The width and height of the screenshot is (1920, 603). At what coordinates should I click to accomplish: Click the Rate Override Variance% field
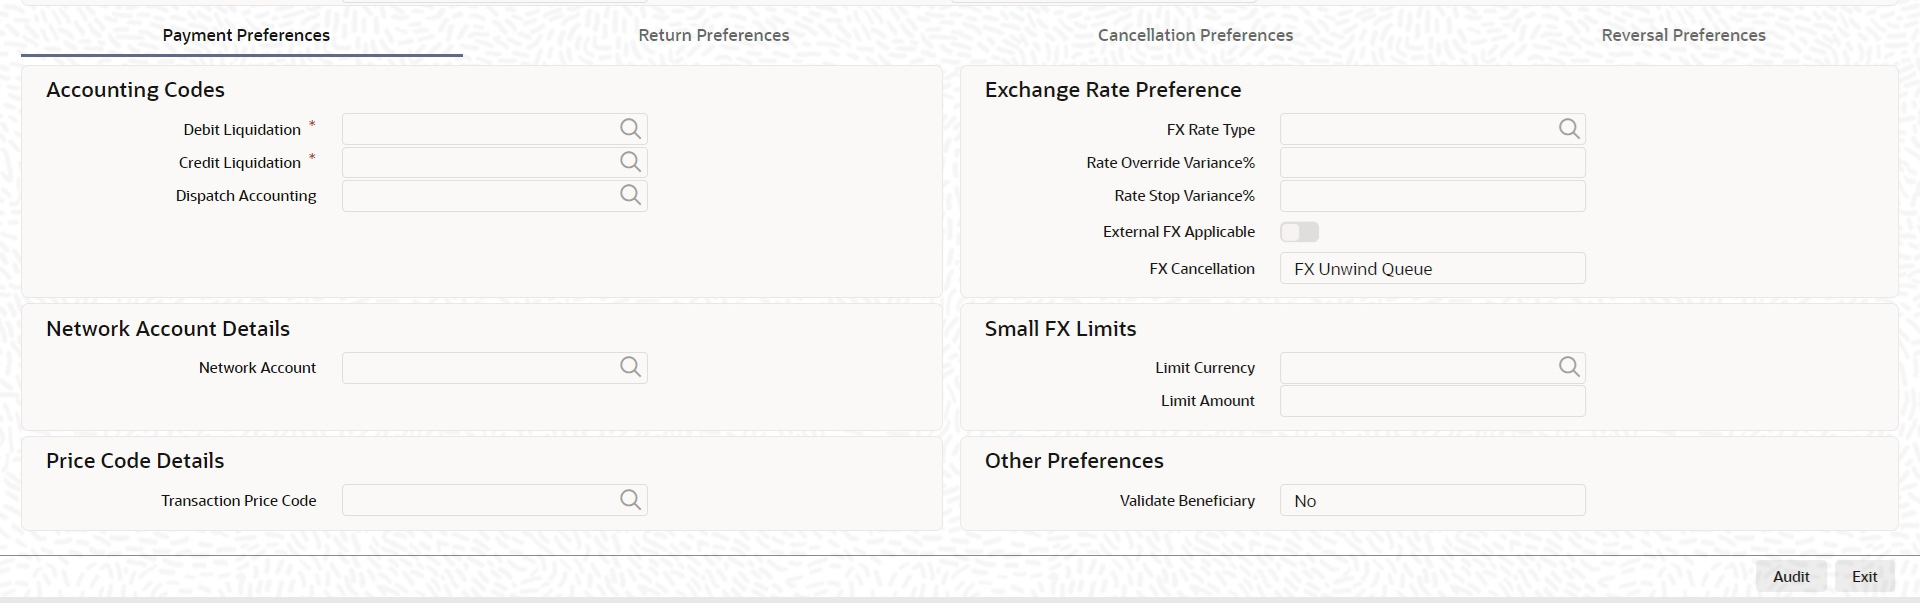coord(1432,162)
